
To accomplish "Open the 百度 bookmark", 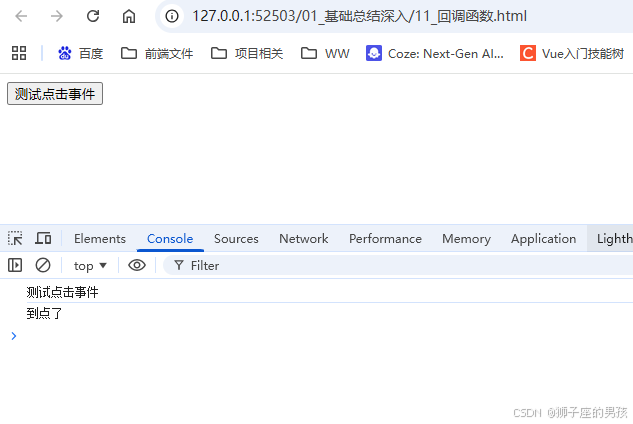I will tap(80, 53).
